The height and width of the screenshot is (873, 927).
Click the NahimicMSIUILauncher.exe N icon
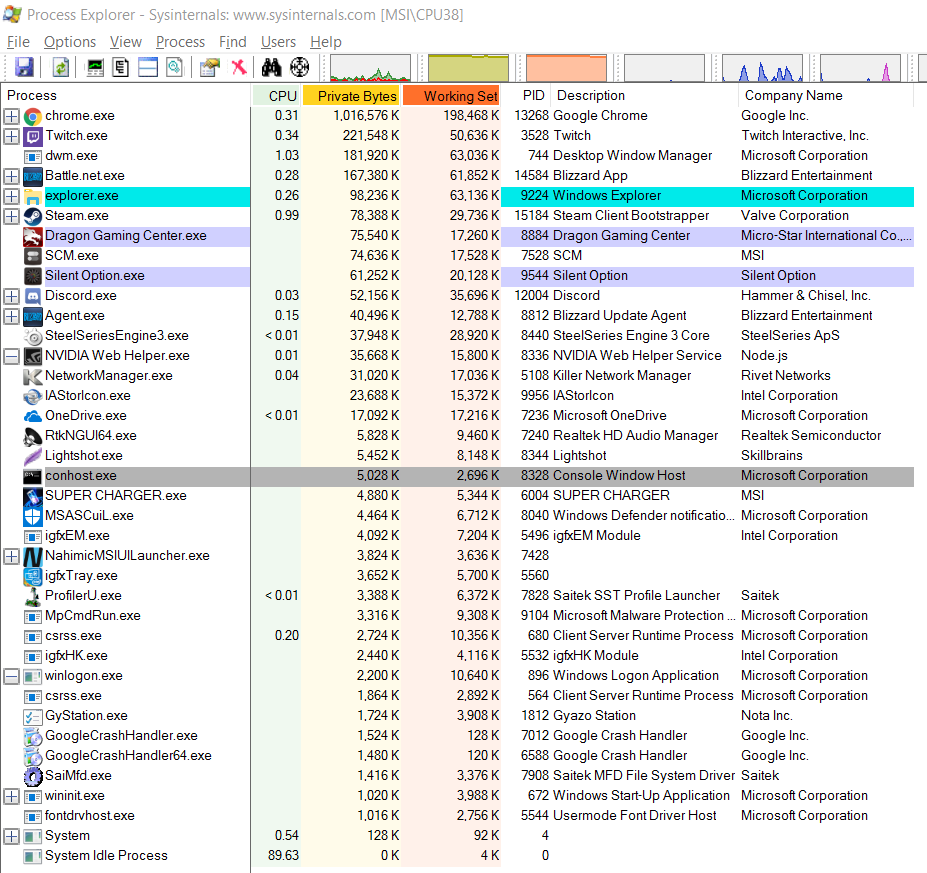coord(33,556)
